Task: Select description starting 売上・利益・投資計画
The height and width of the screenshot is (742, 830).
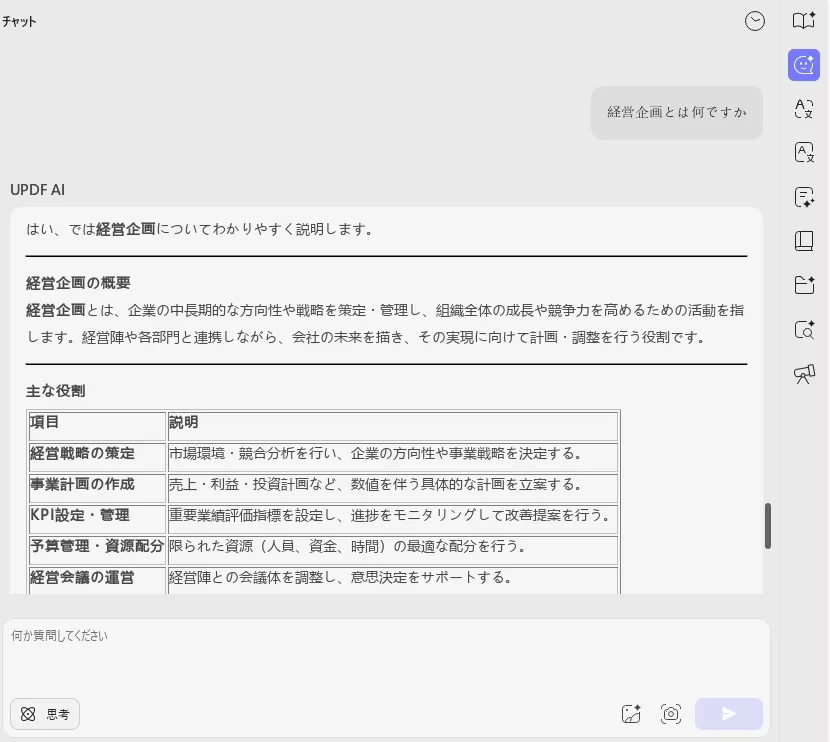Action: (x=393, y=487)
